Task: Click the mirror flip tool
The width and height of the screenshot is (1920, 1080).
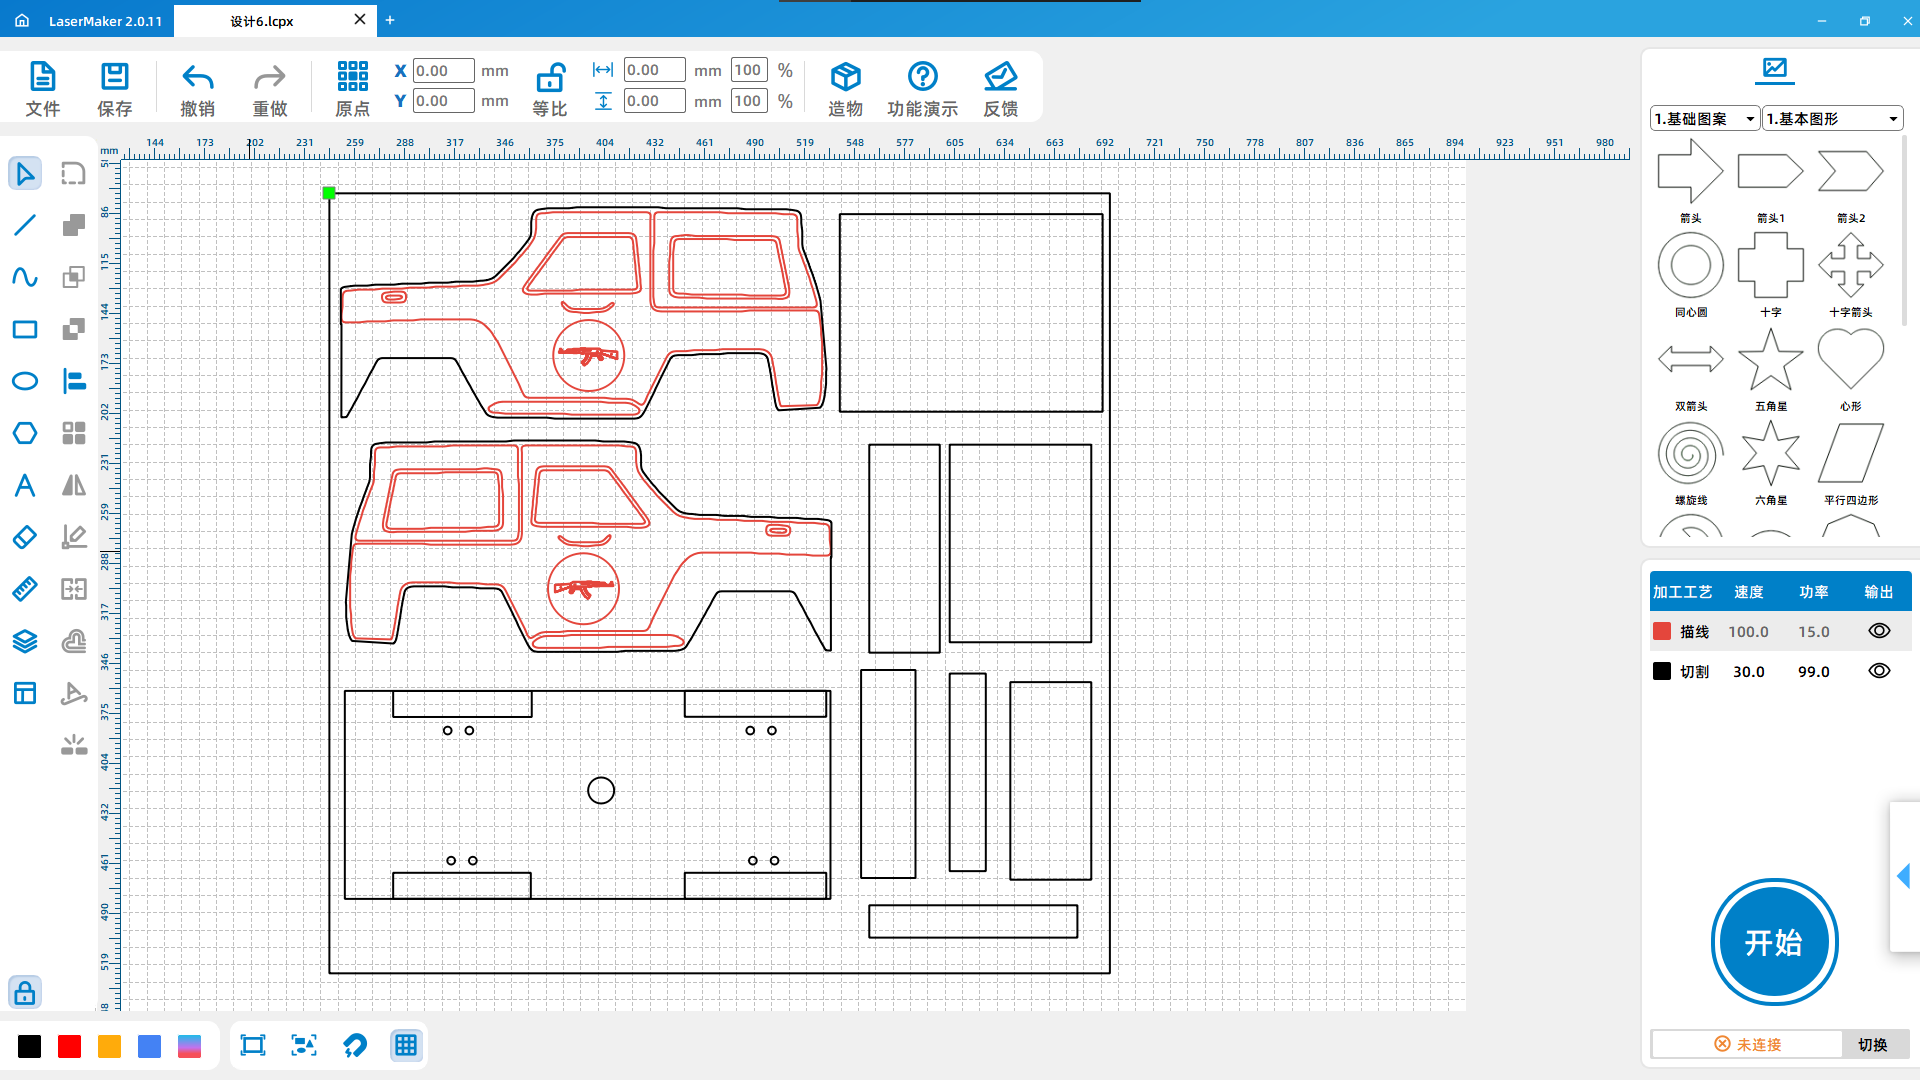Action: click(x=74, y=485)
